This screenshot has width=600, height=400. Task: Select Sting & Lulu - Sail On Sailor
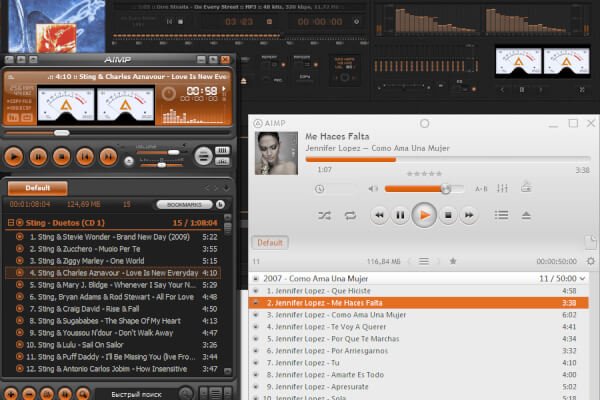coord(113,344)
